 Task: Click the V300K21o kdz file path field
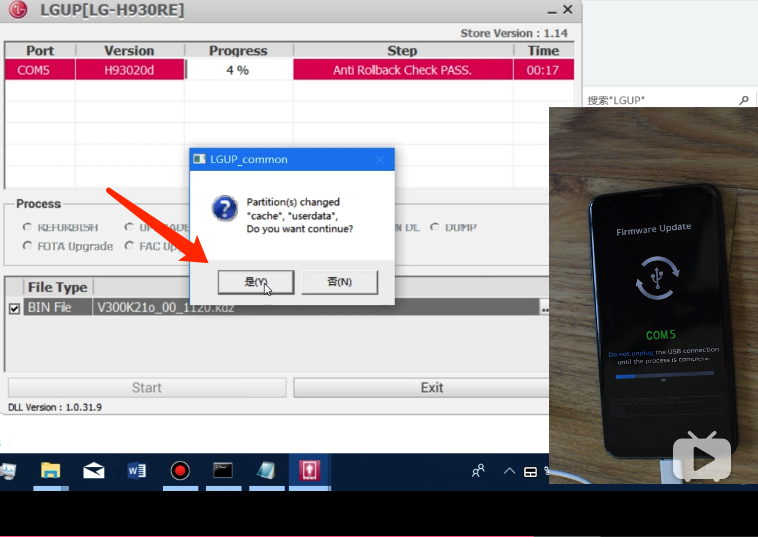(316, 307)
